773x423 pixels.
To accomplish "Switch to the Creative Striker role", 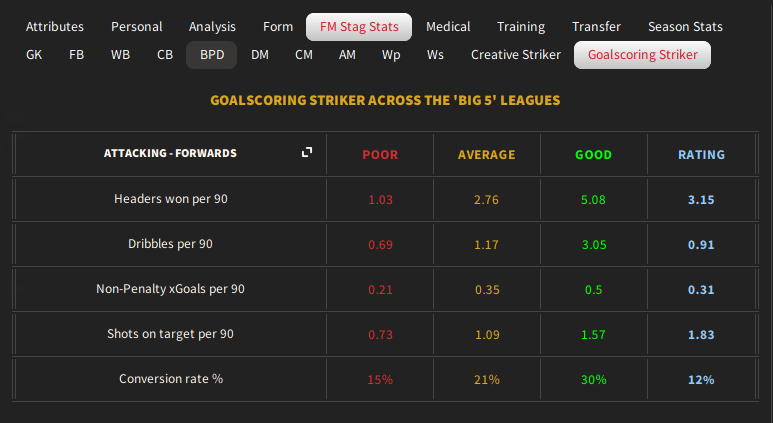I will point(516,55).
